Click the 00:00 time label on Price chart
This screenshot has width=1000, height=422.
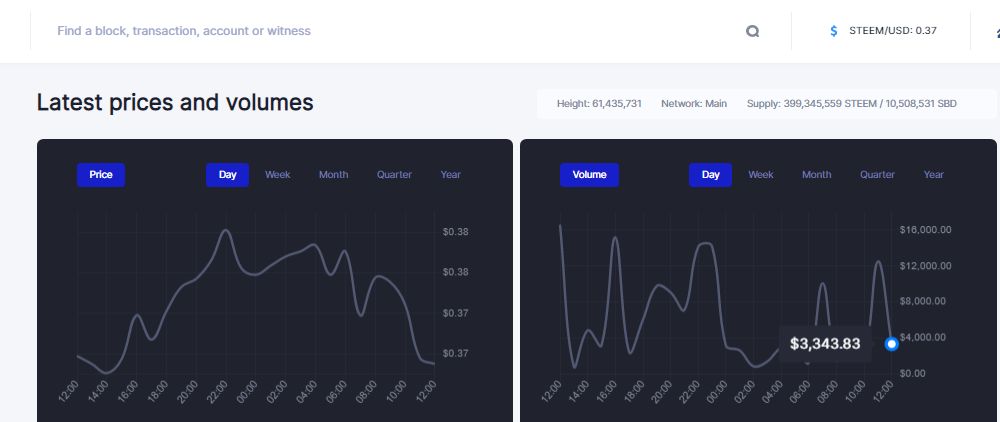pyautogui.click(x=247, y=391)
